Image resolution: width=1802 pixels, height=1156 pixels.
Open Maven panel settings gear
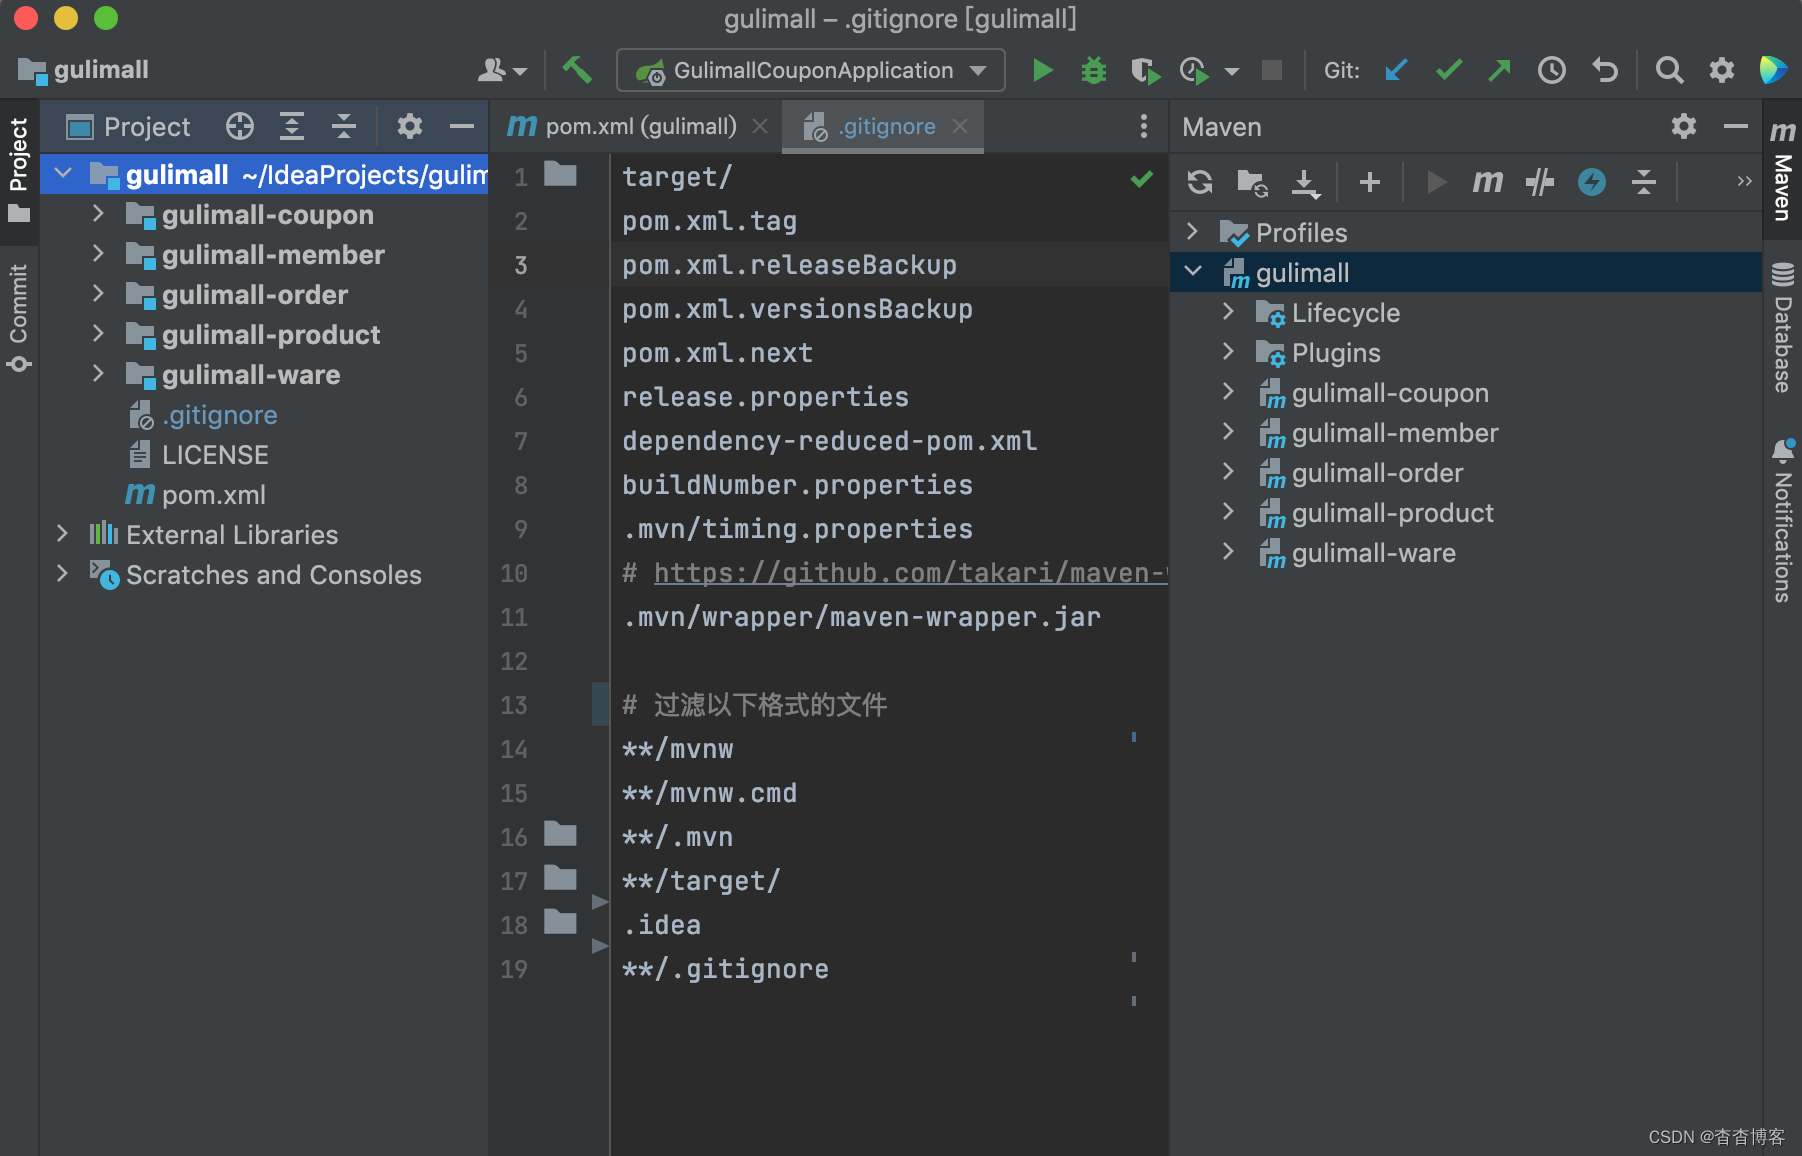click(1684, 126)
